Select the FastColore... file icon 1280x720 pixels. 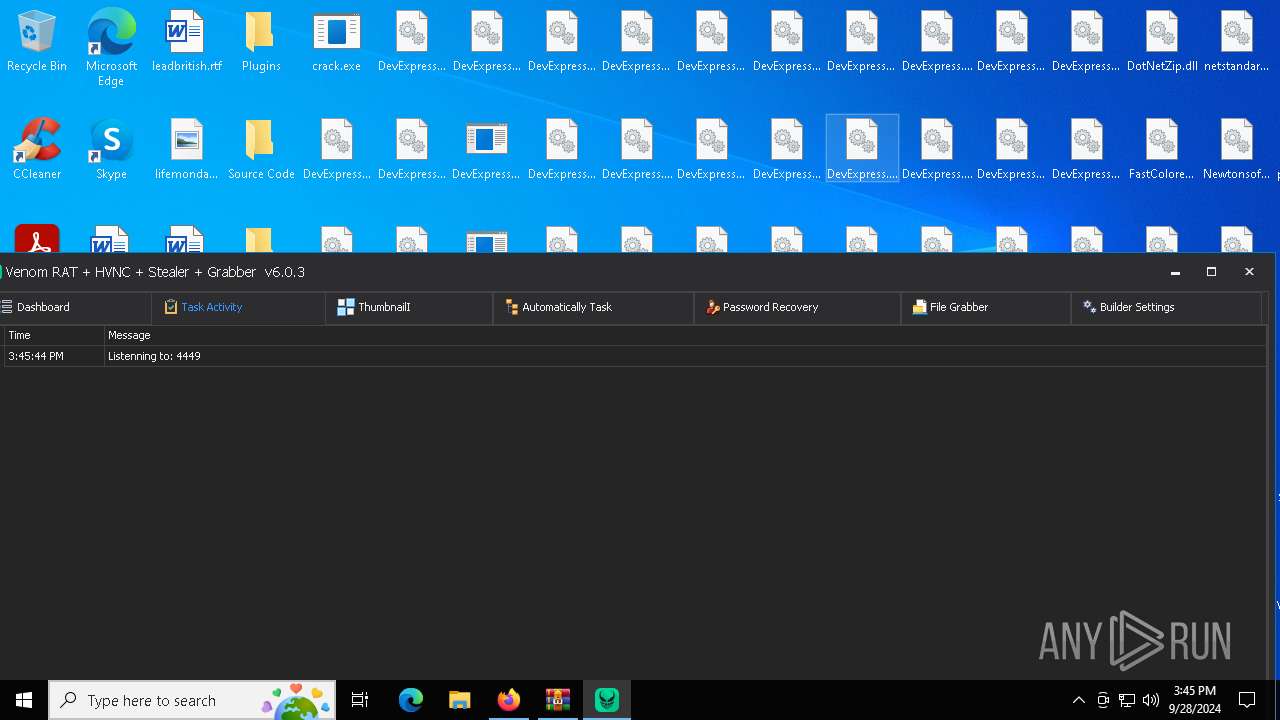pyautogui.click(x=1162, y=150)
